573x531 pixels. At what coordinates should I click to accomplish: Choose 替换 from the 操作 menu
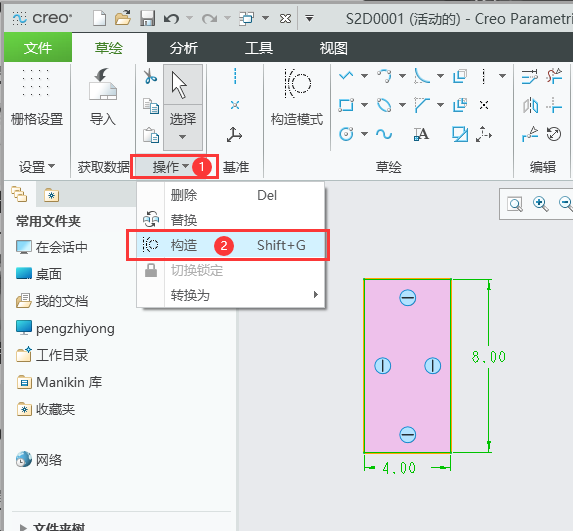pos(231,220)
